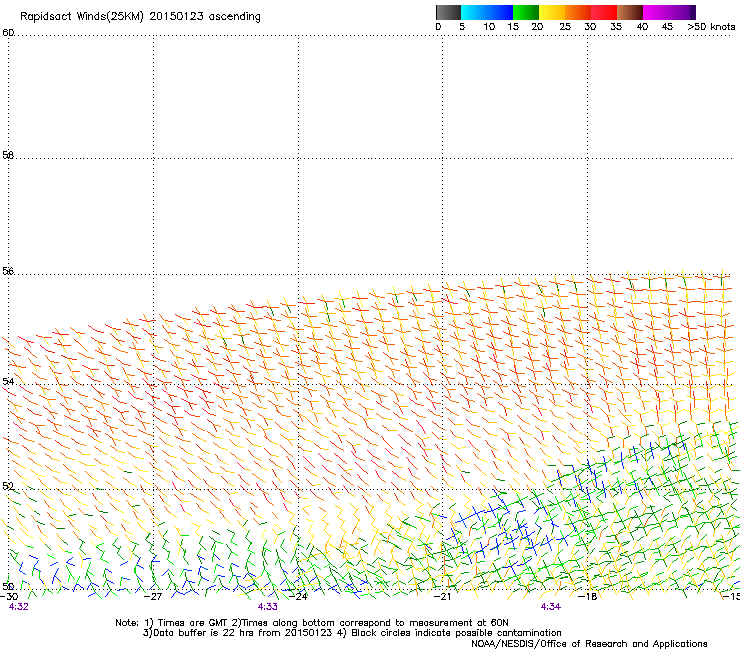Image resolution: width=740 pixels, height=650 pixels.
Task: Click the gray 0-5 knots color segment
Action: pyautogui.click(x=448, y=12)
